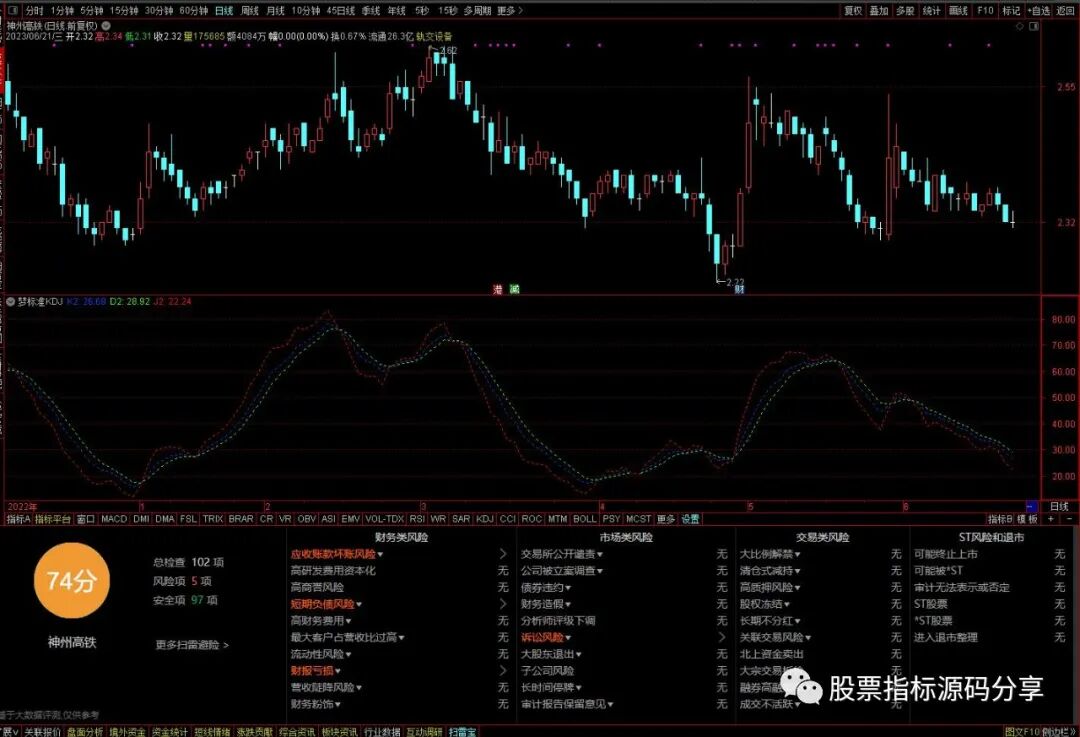This screenshot has width=1080, height=737.
Task: Click the 统计 button in top toolbar
Action: [931, 10]
